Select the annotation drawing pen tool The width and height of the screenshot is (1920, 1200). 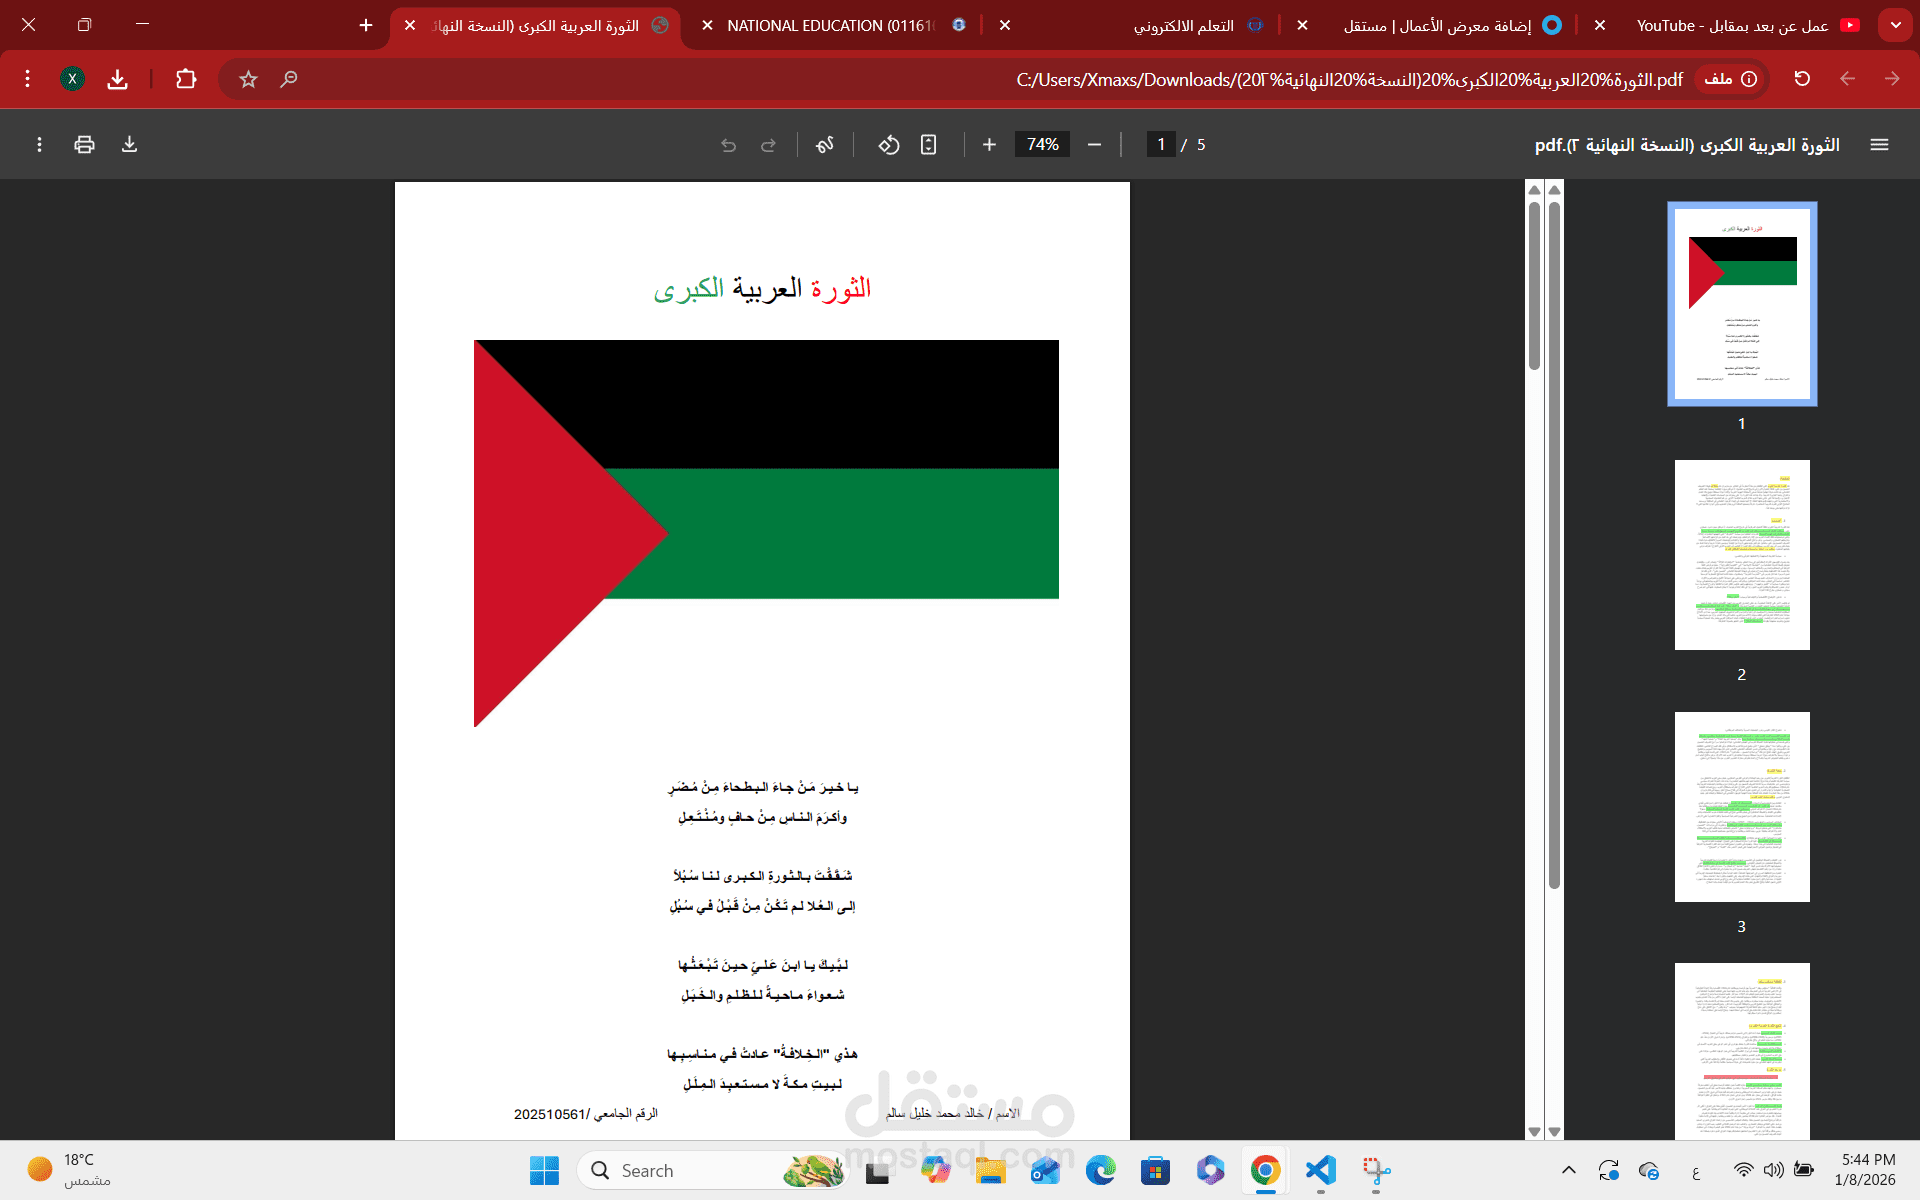[824, 144]
